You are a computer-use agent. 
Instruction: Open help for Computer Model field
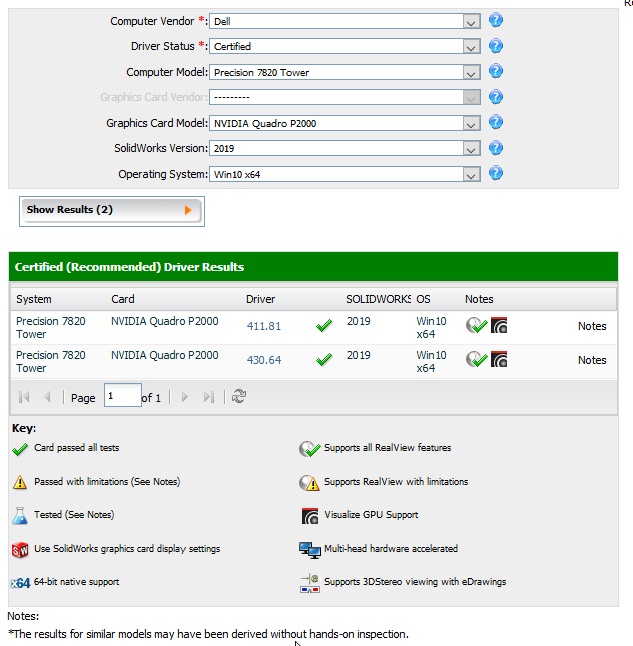pos(496,71)
